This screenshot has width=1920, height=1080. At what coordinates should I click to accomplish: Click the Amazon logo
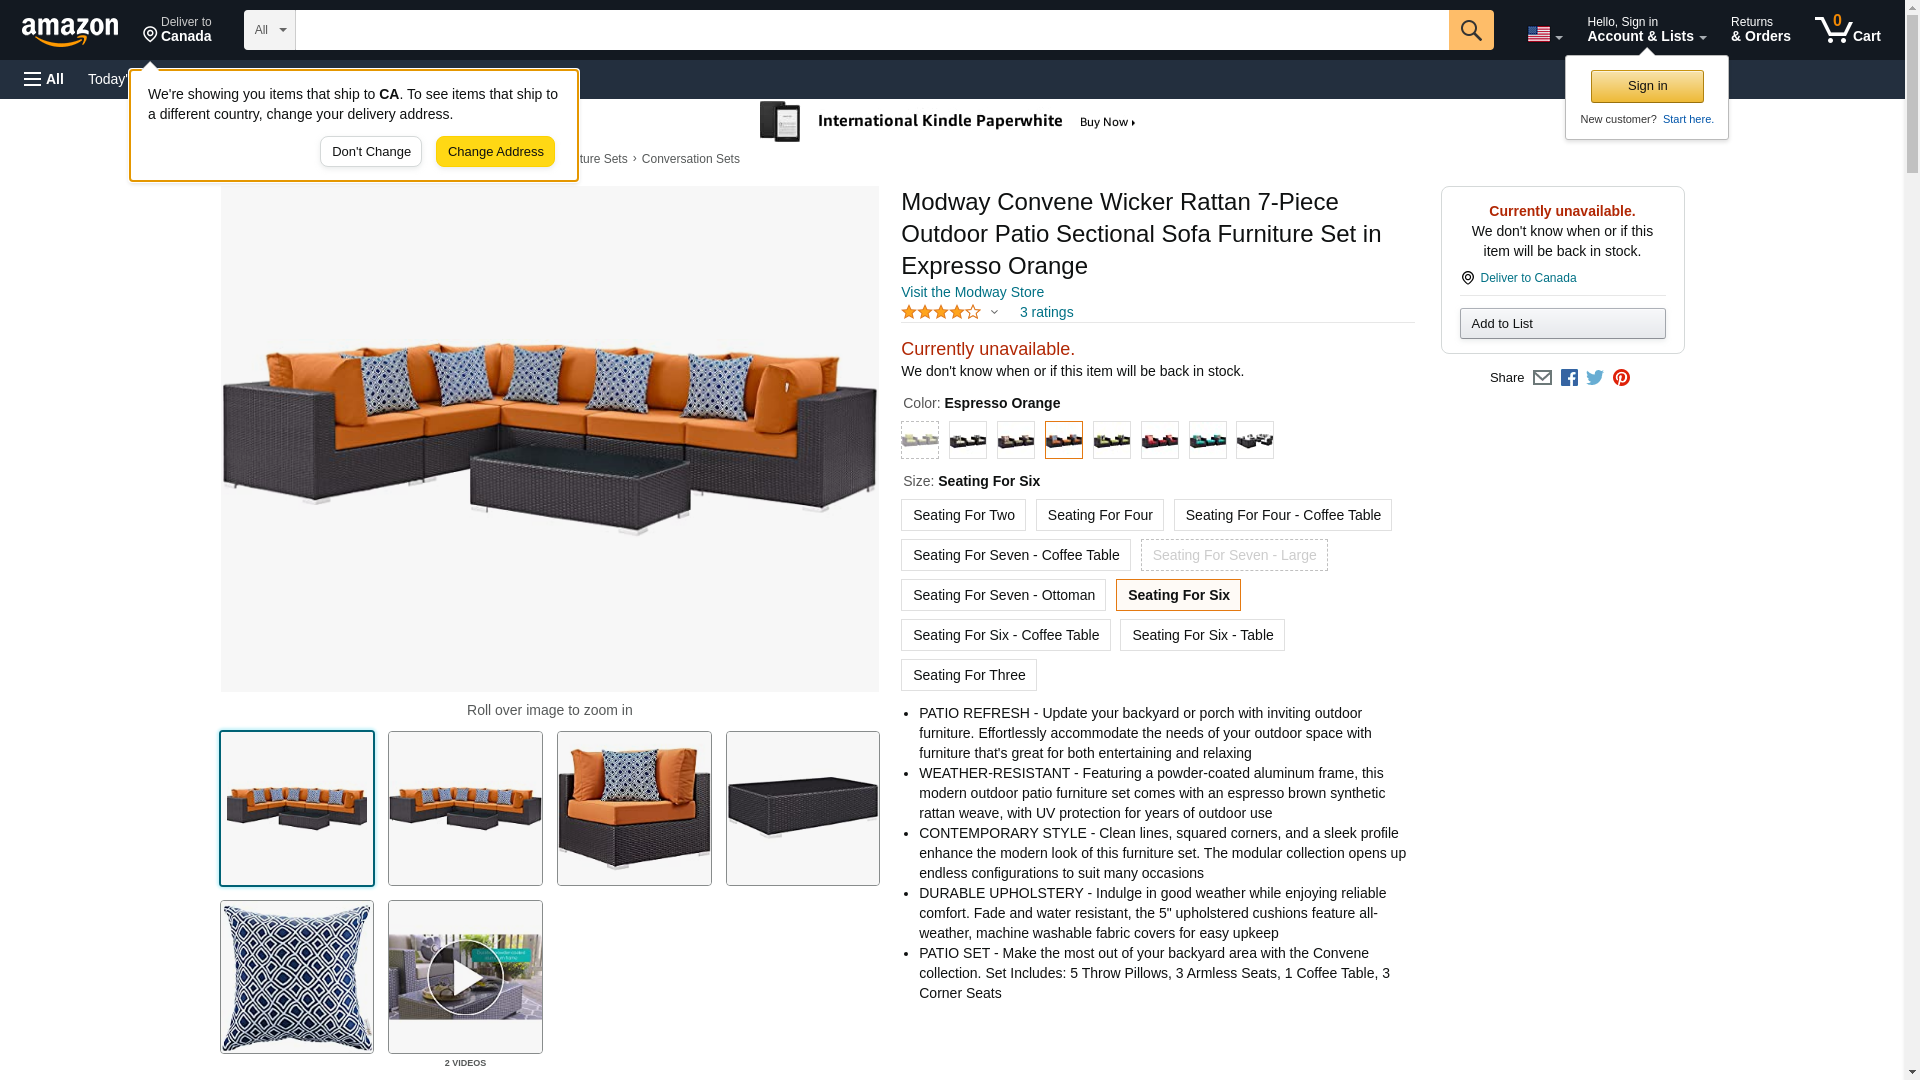[70, 31]
